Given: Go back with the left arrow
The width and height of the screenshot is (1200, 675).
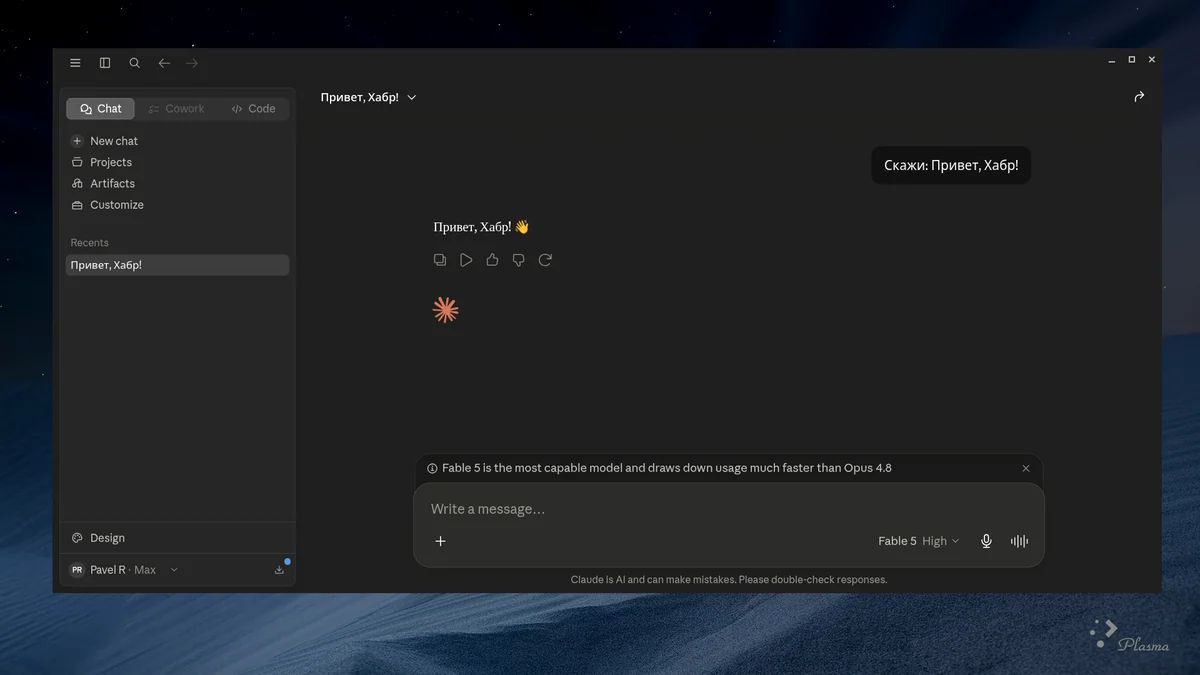Looking at the screenshot, I should pos(164,63).
